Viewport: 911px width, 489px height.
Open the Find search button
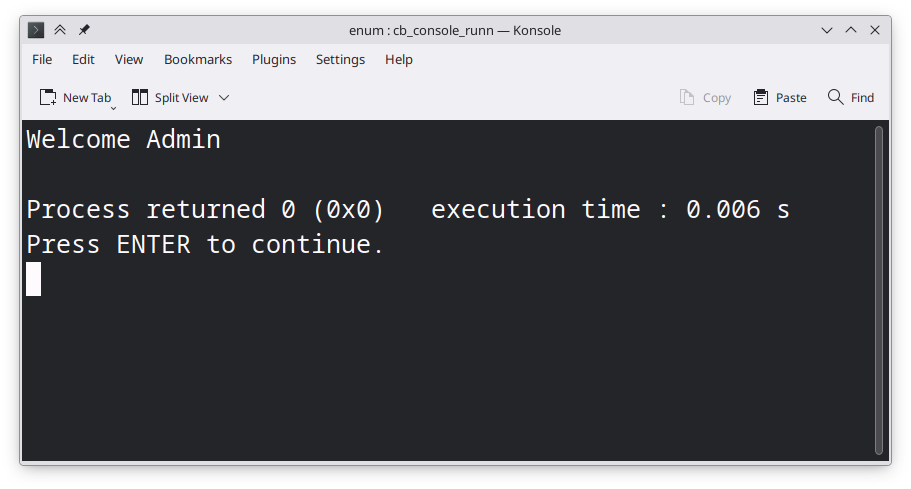tap(851, 97)
